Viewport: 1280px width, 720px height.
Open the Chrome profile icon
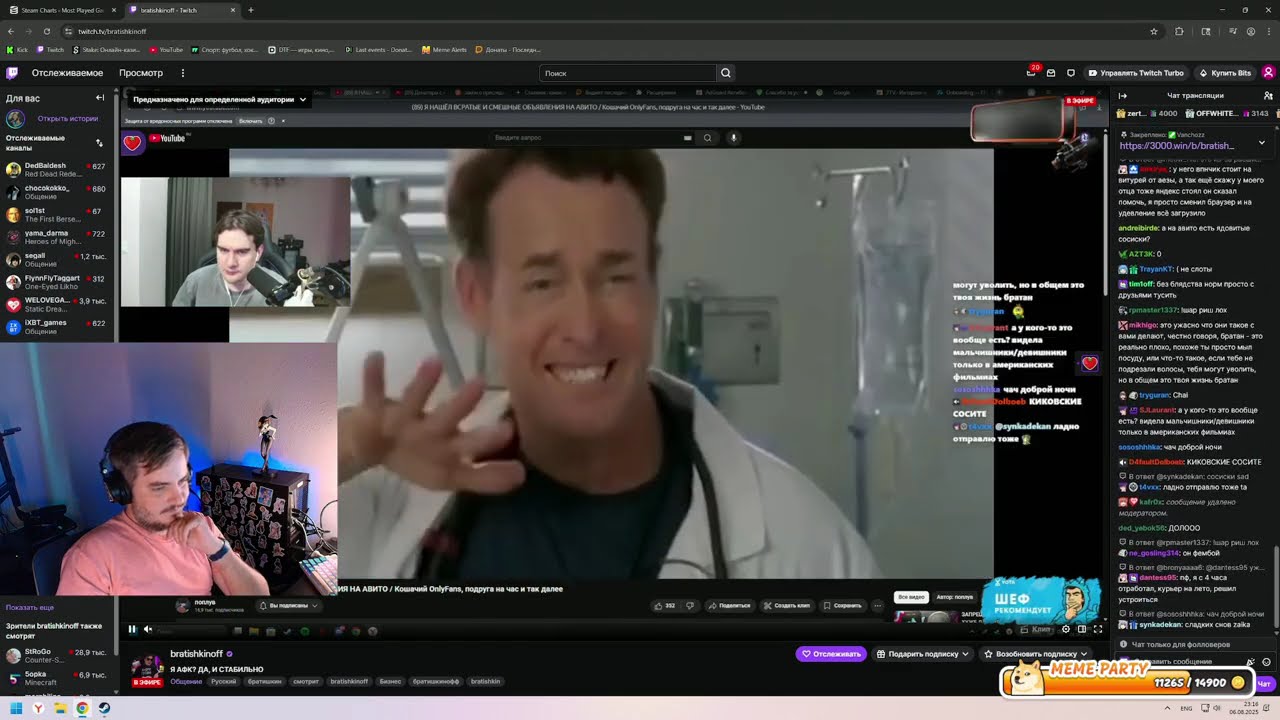[x=1251, y=31]
